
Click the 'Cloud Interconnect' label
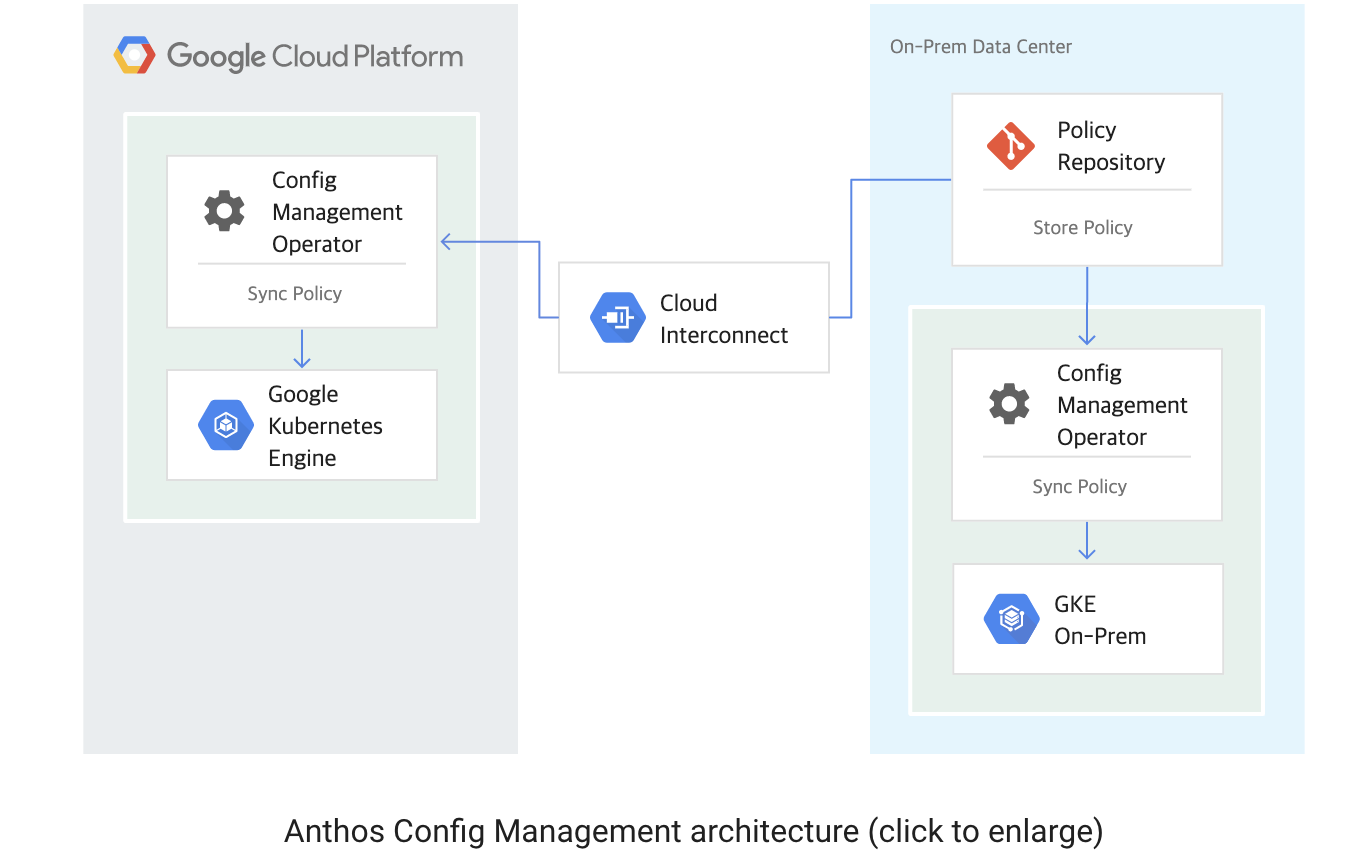click(724, 319)
